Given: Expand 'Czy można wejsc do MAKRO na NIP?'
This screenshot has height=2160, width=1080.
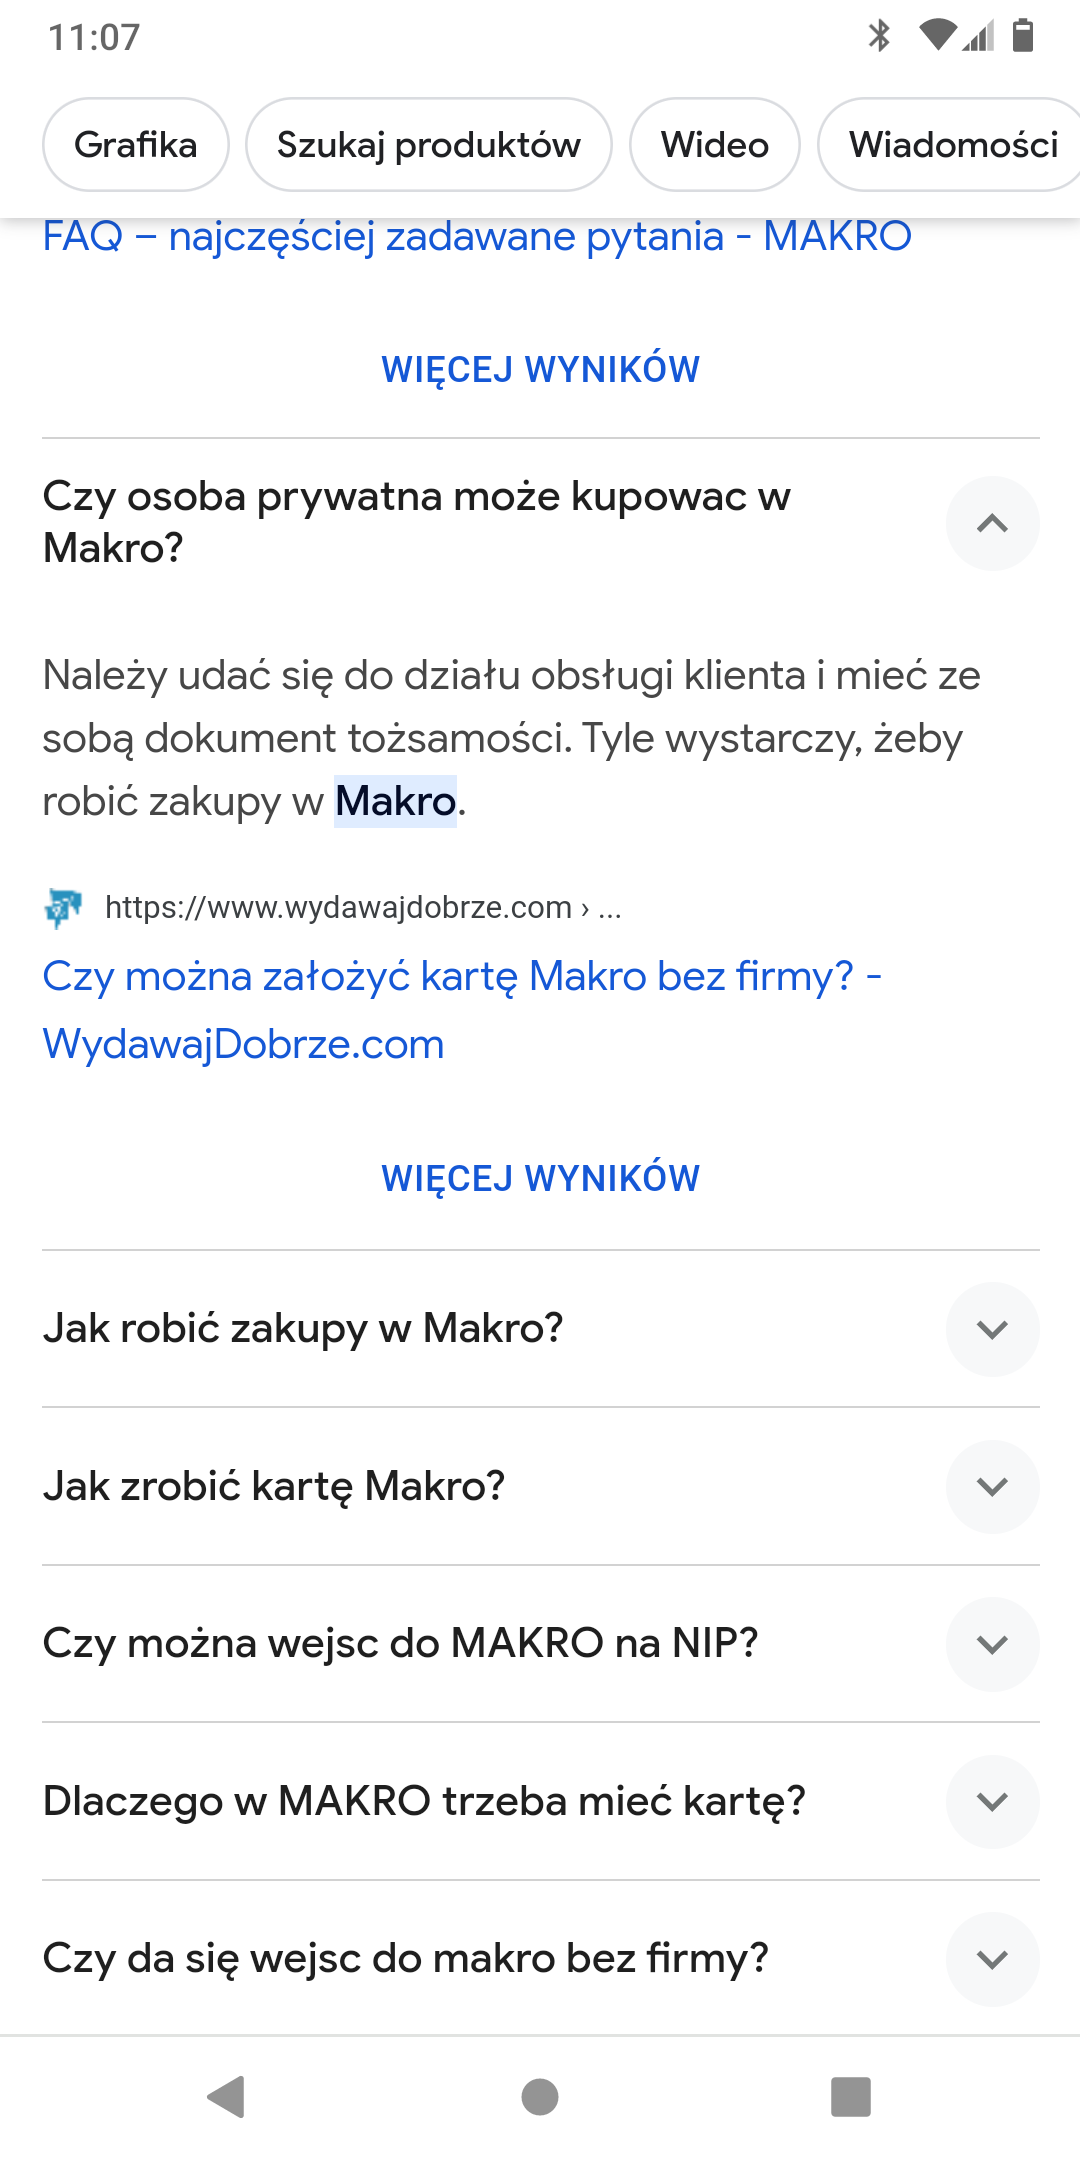Looking at the screenshot, I should 992,1644.
